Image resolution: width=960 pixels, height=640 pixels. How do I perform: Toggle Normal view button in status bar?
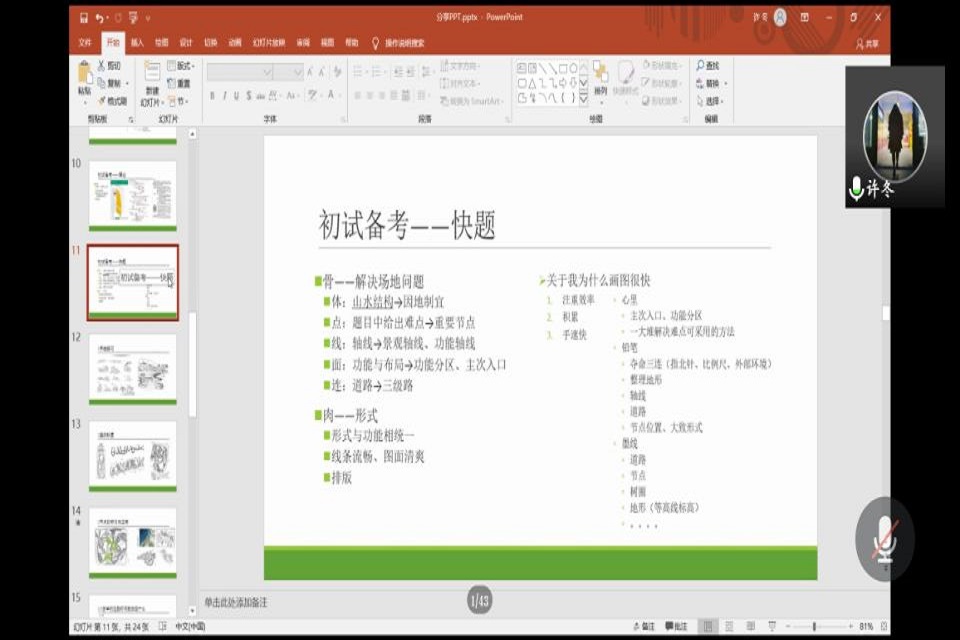(708, 626)
